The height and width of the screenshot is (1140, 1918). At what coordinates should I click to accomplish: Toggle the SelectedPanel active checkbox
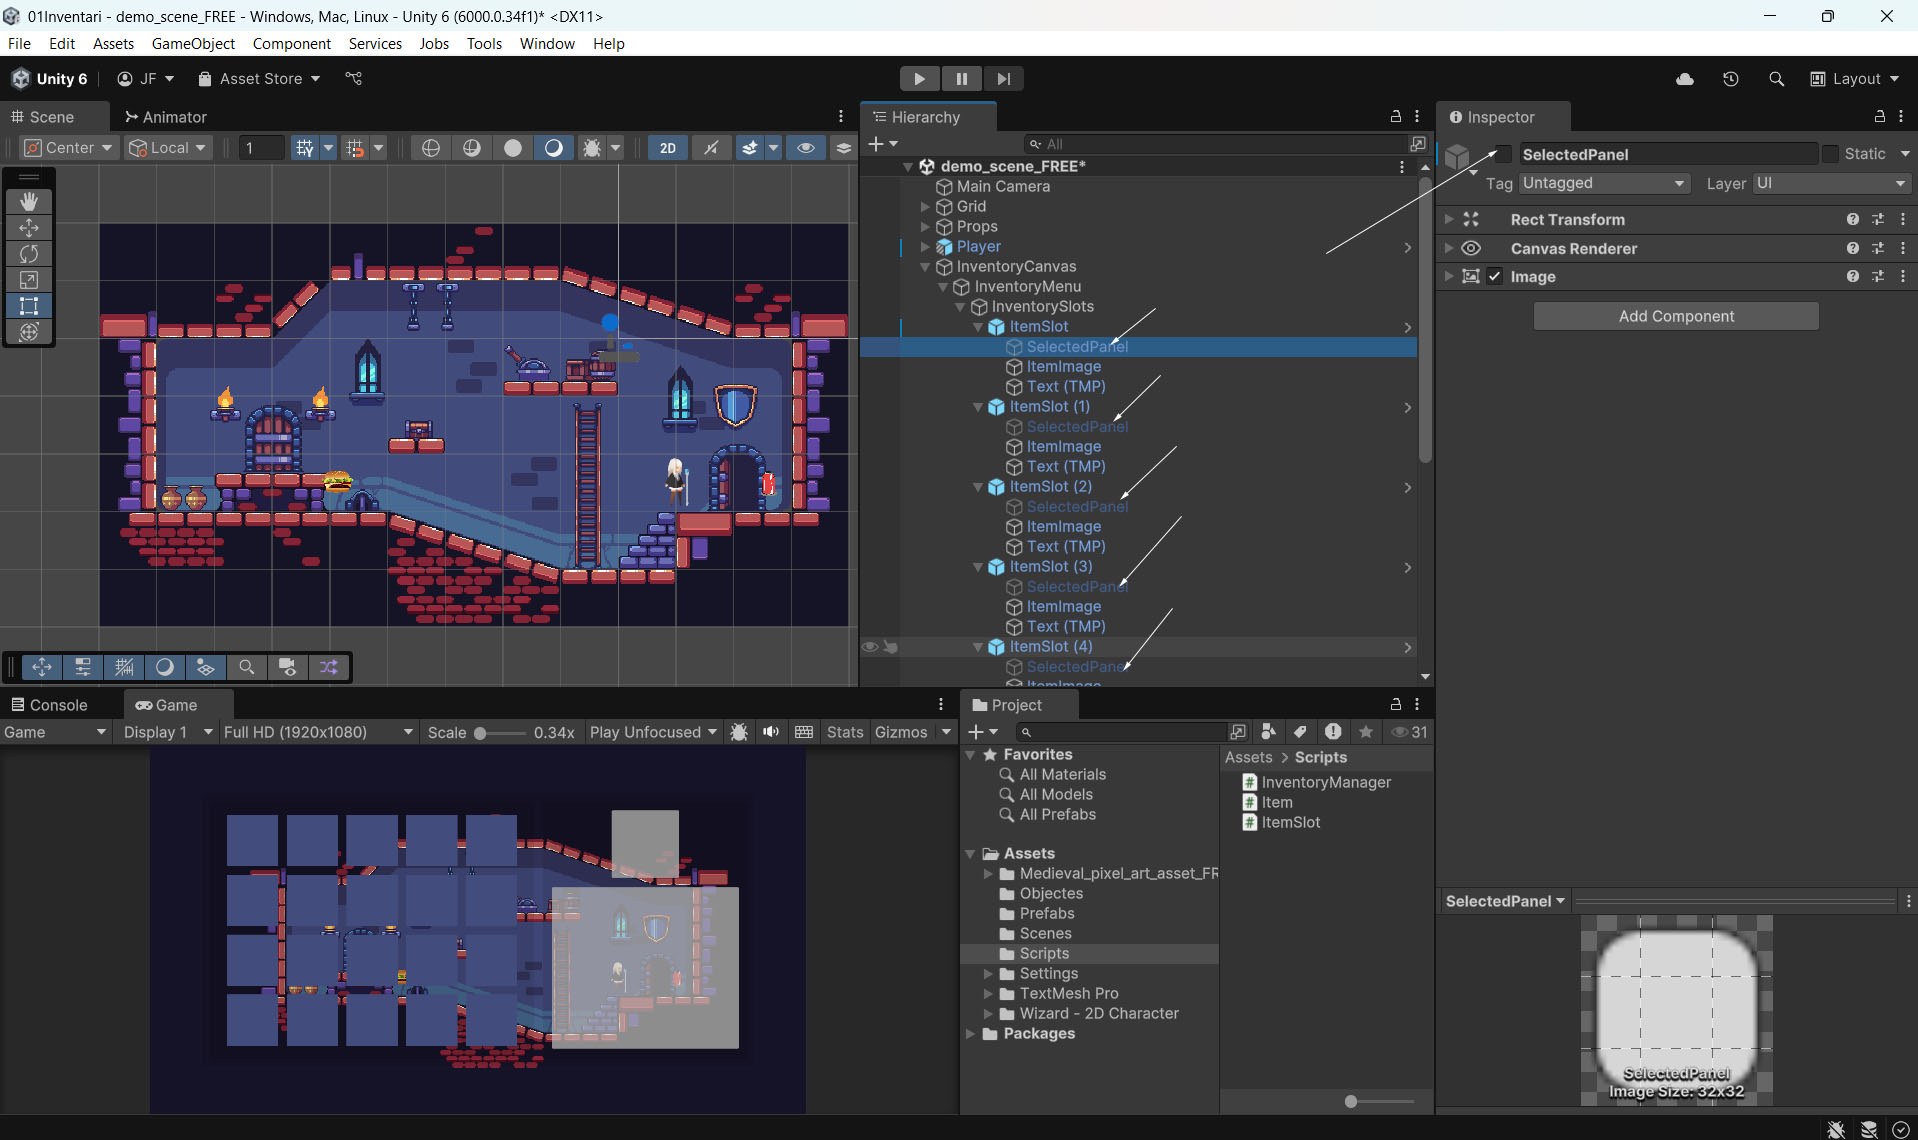tap(1503, 154)
